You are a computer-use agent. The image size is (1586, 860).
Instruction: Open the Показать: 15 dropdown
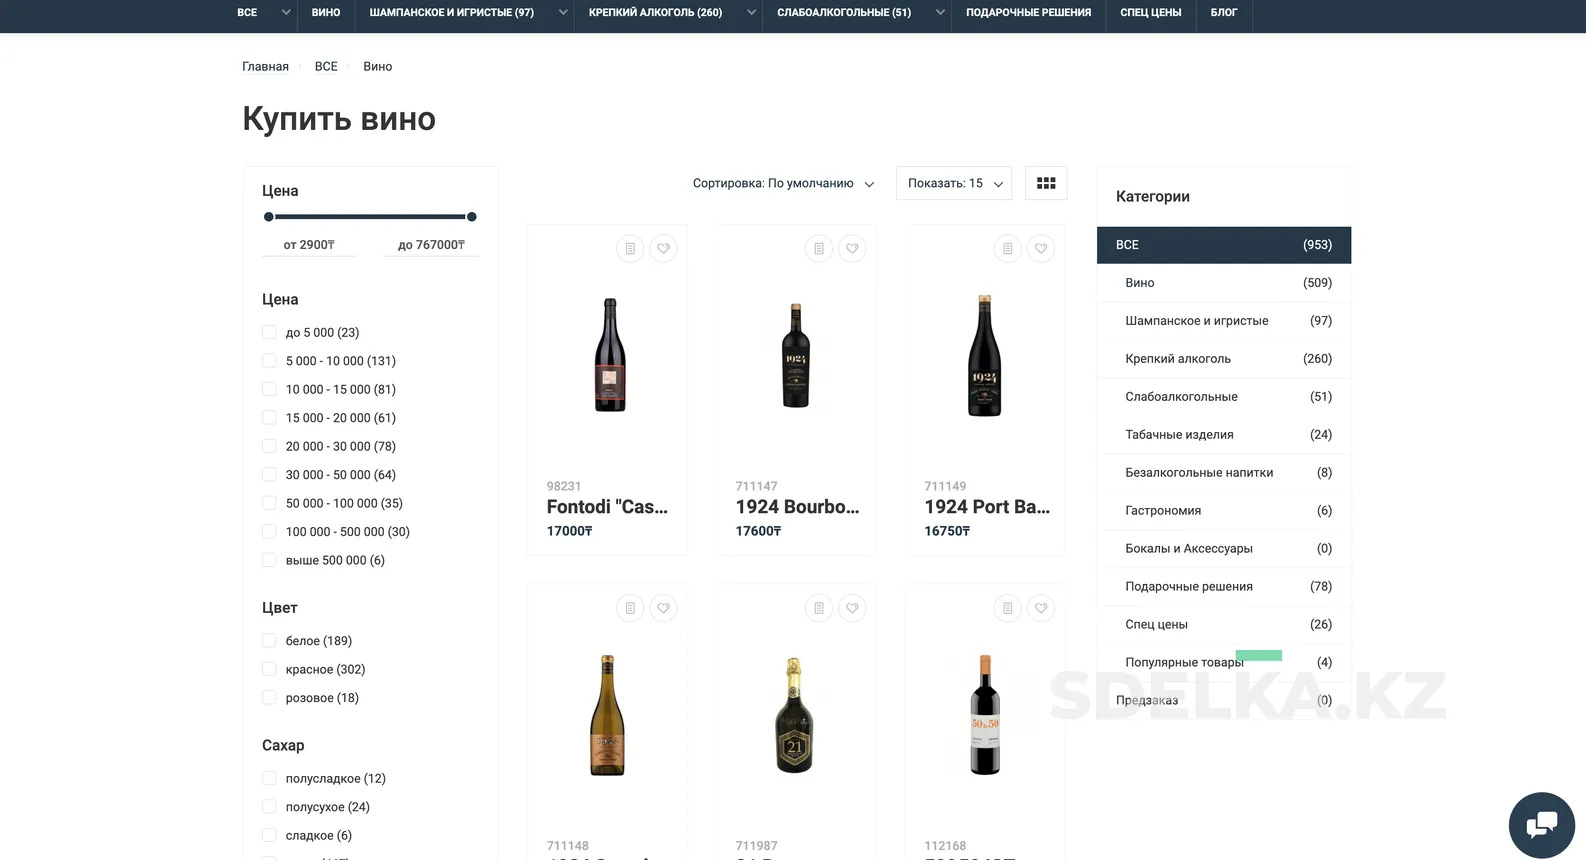954,183
